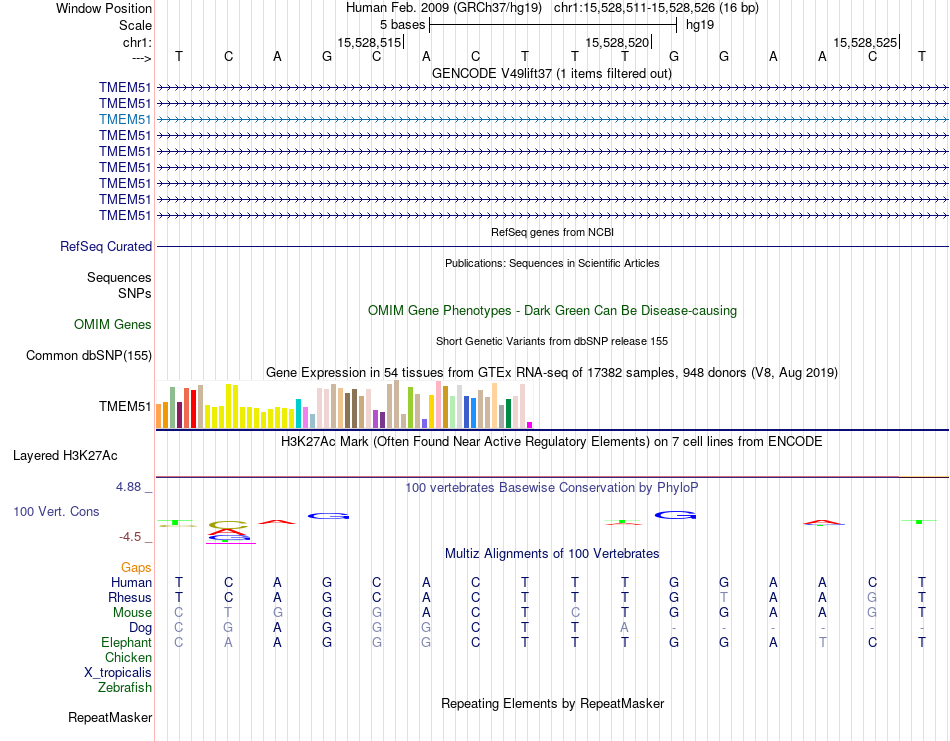Select the Dog alignment row label
The height and width of the screenshot is (741, 950).
coord(140,628)
